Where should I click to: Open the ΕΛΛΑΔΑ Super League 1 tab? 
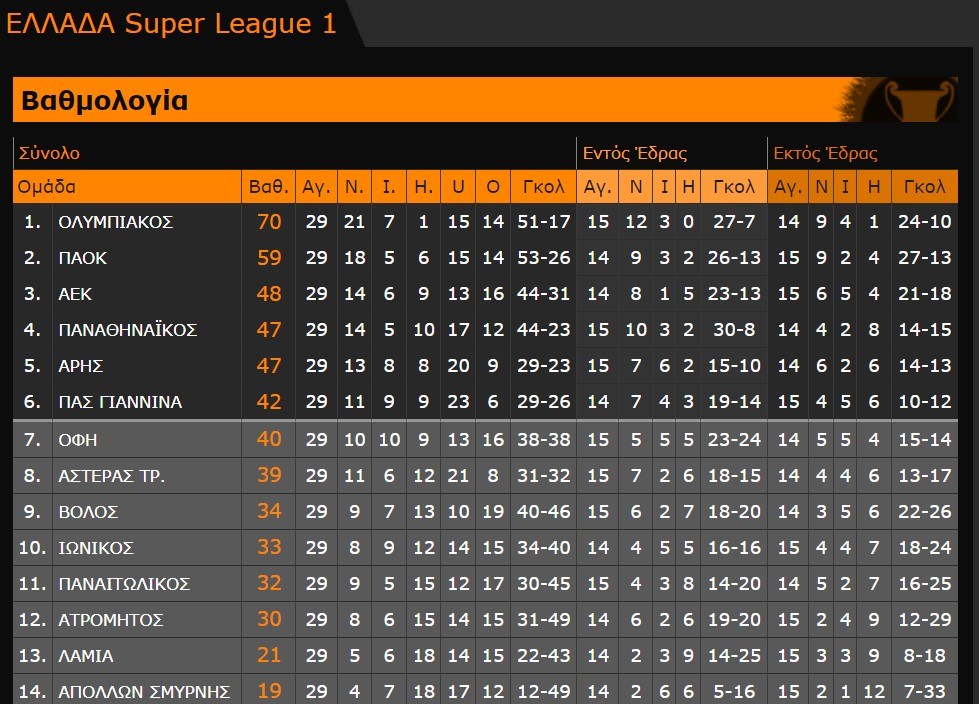pyautogui.click(x=172, y=24)
